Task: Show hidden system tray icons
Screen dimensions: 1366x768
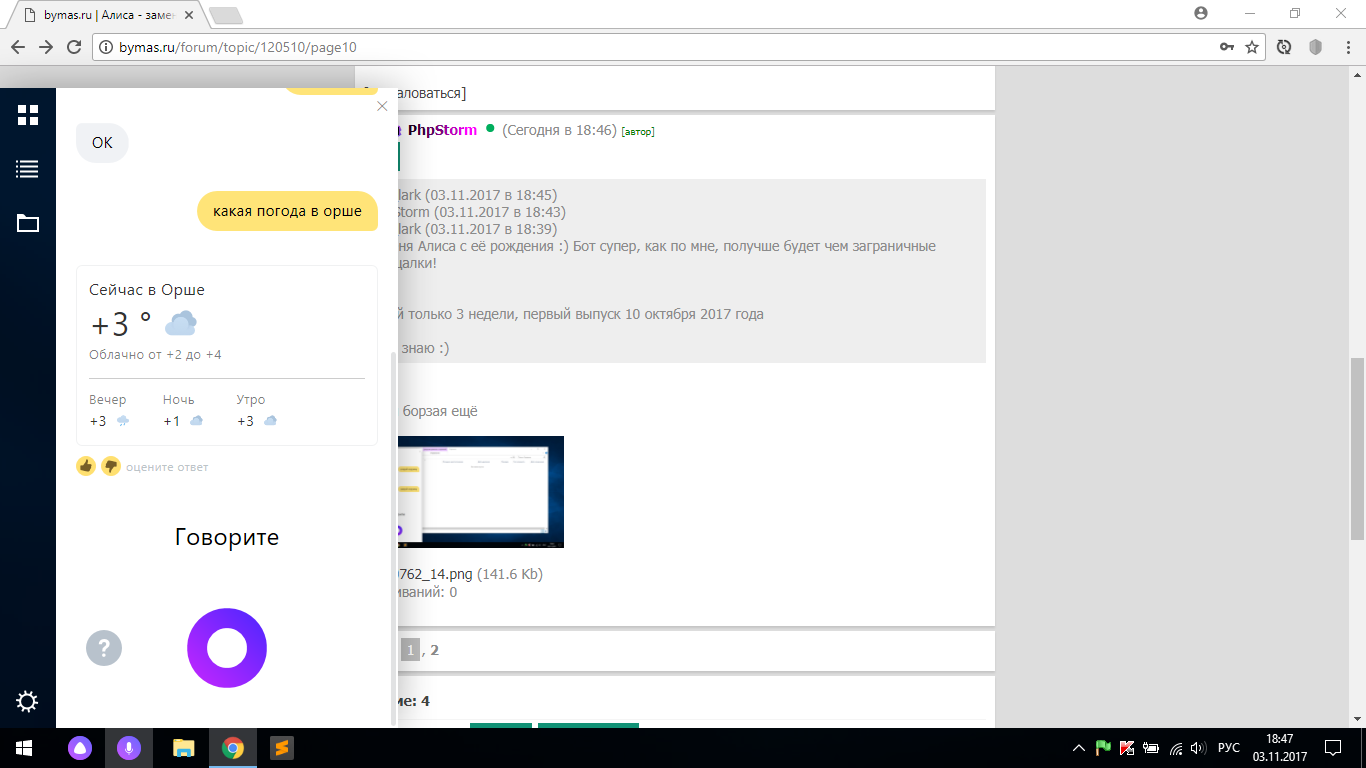Action: point(1079,747)
